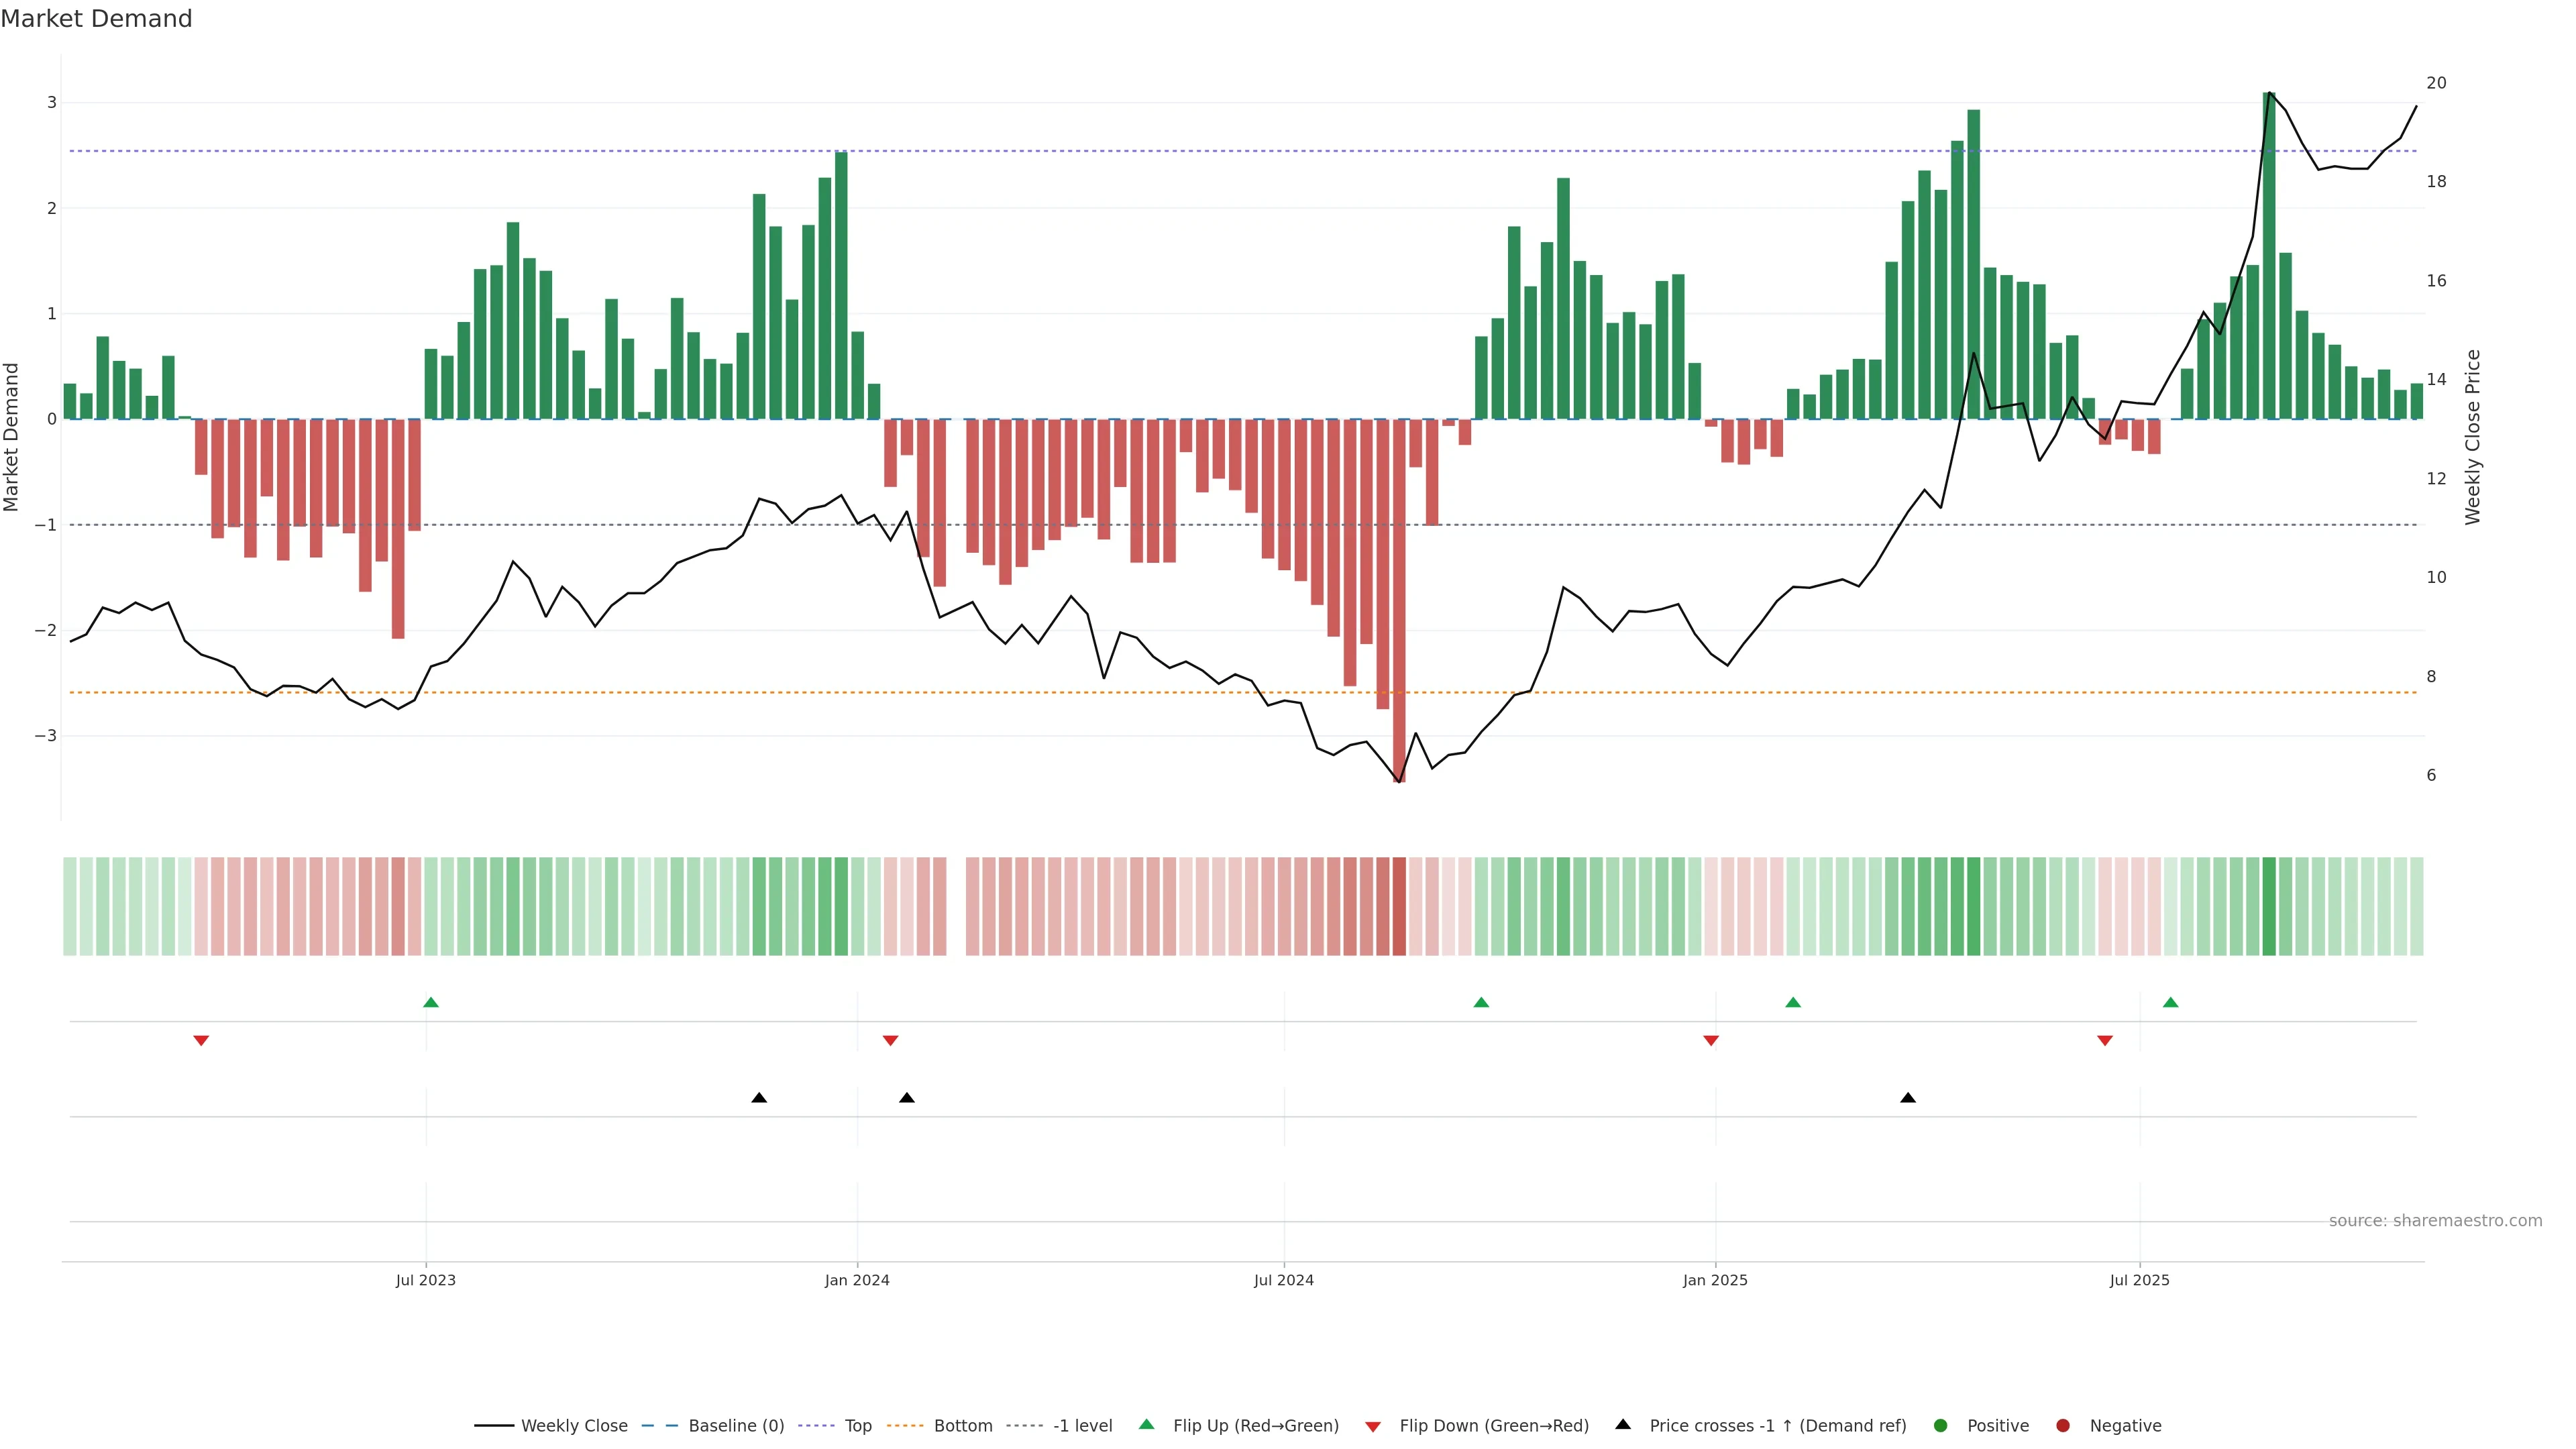
Task: Click the green Positive circle in legend
Action: pos(1940,1425)
